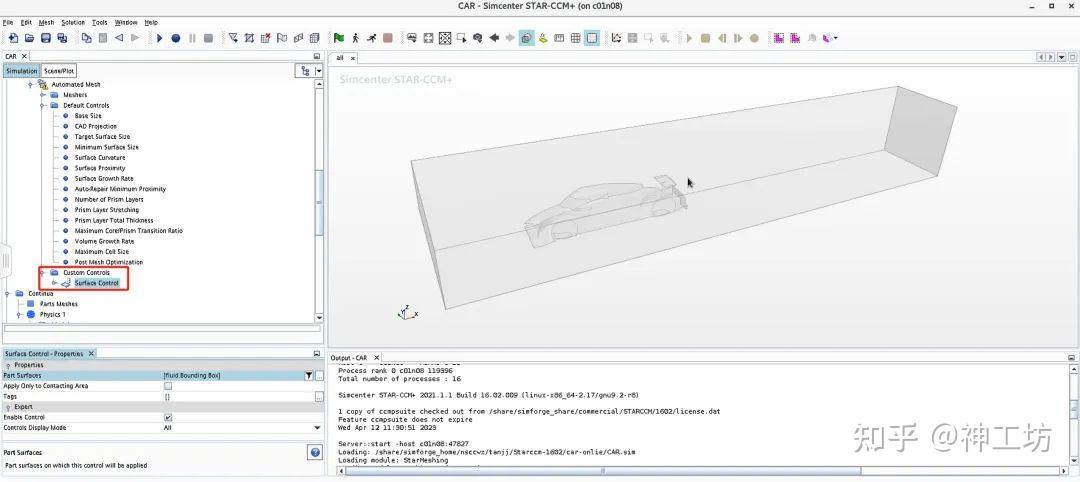Viewport: 1080px width, 482px height.
Task: Open the Tools menu
Action: coord(100,23)
